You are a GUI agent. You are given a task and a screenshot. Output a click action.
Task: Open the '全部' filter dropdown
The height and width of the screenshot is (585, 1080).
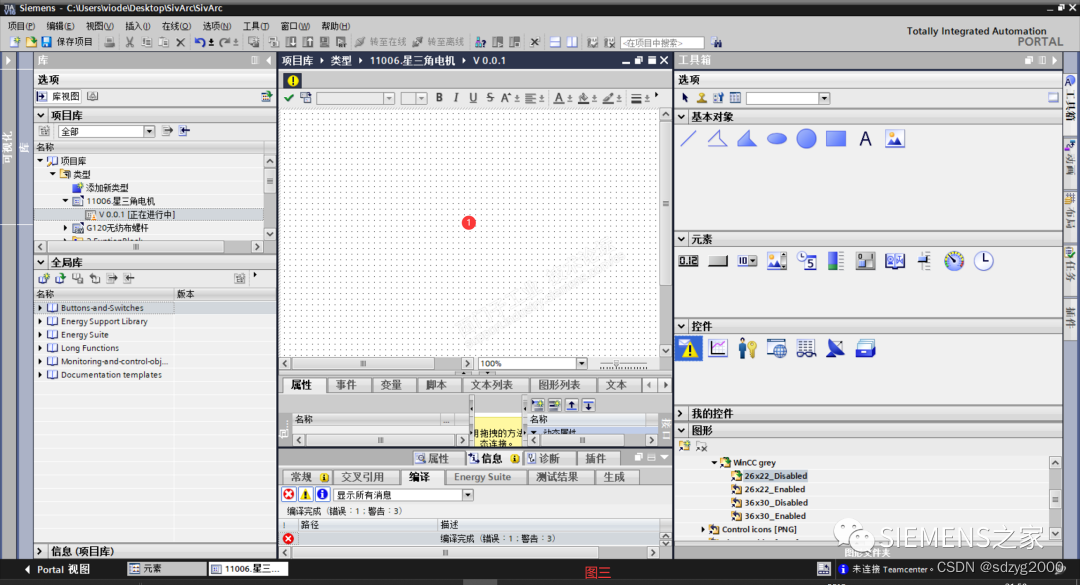pos(149,131)
